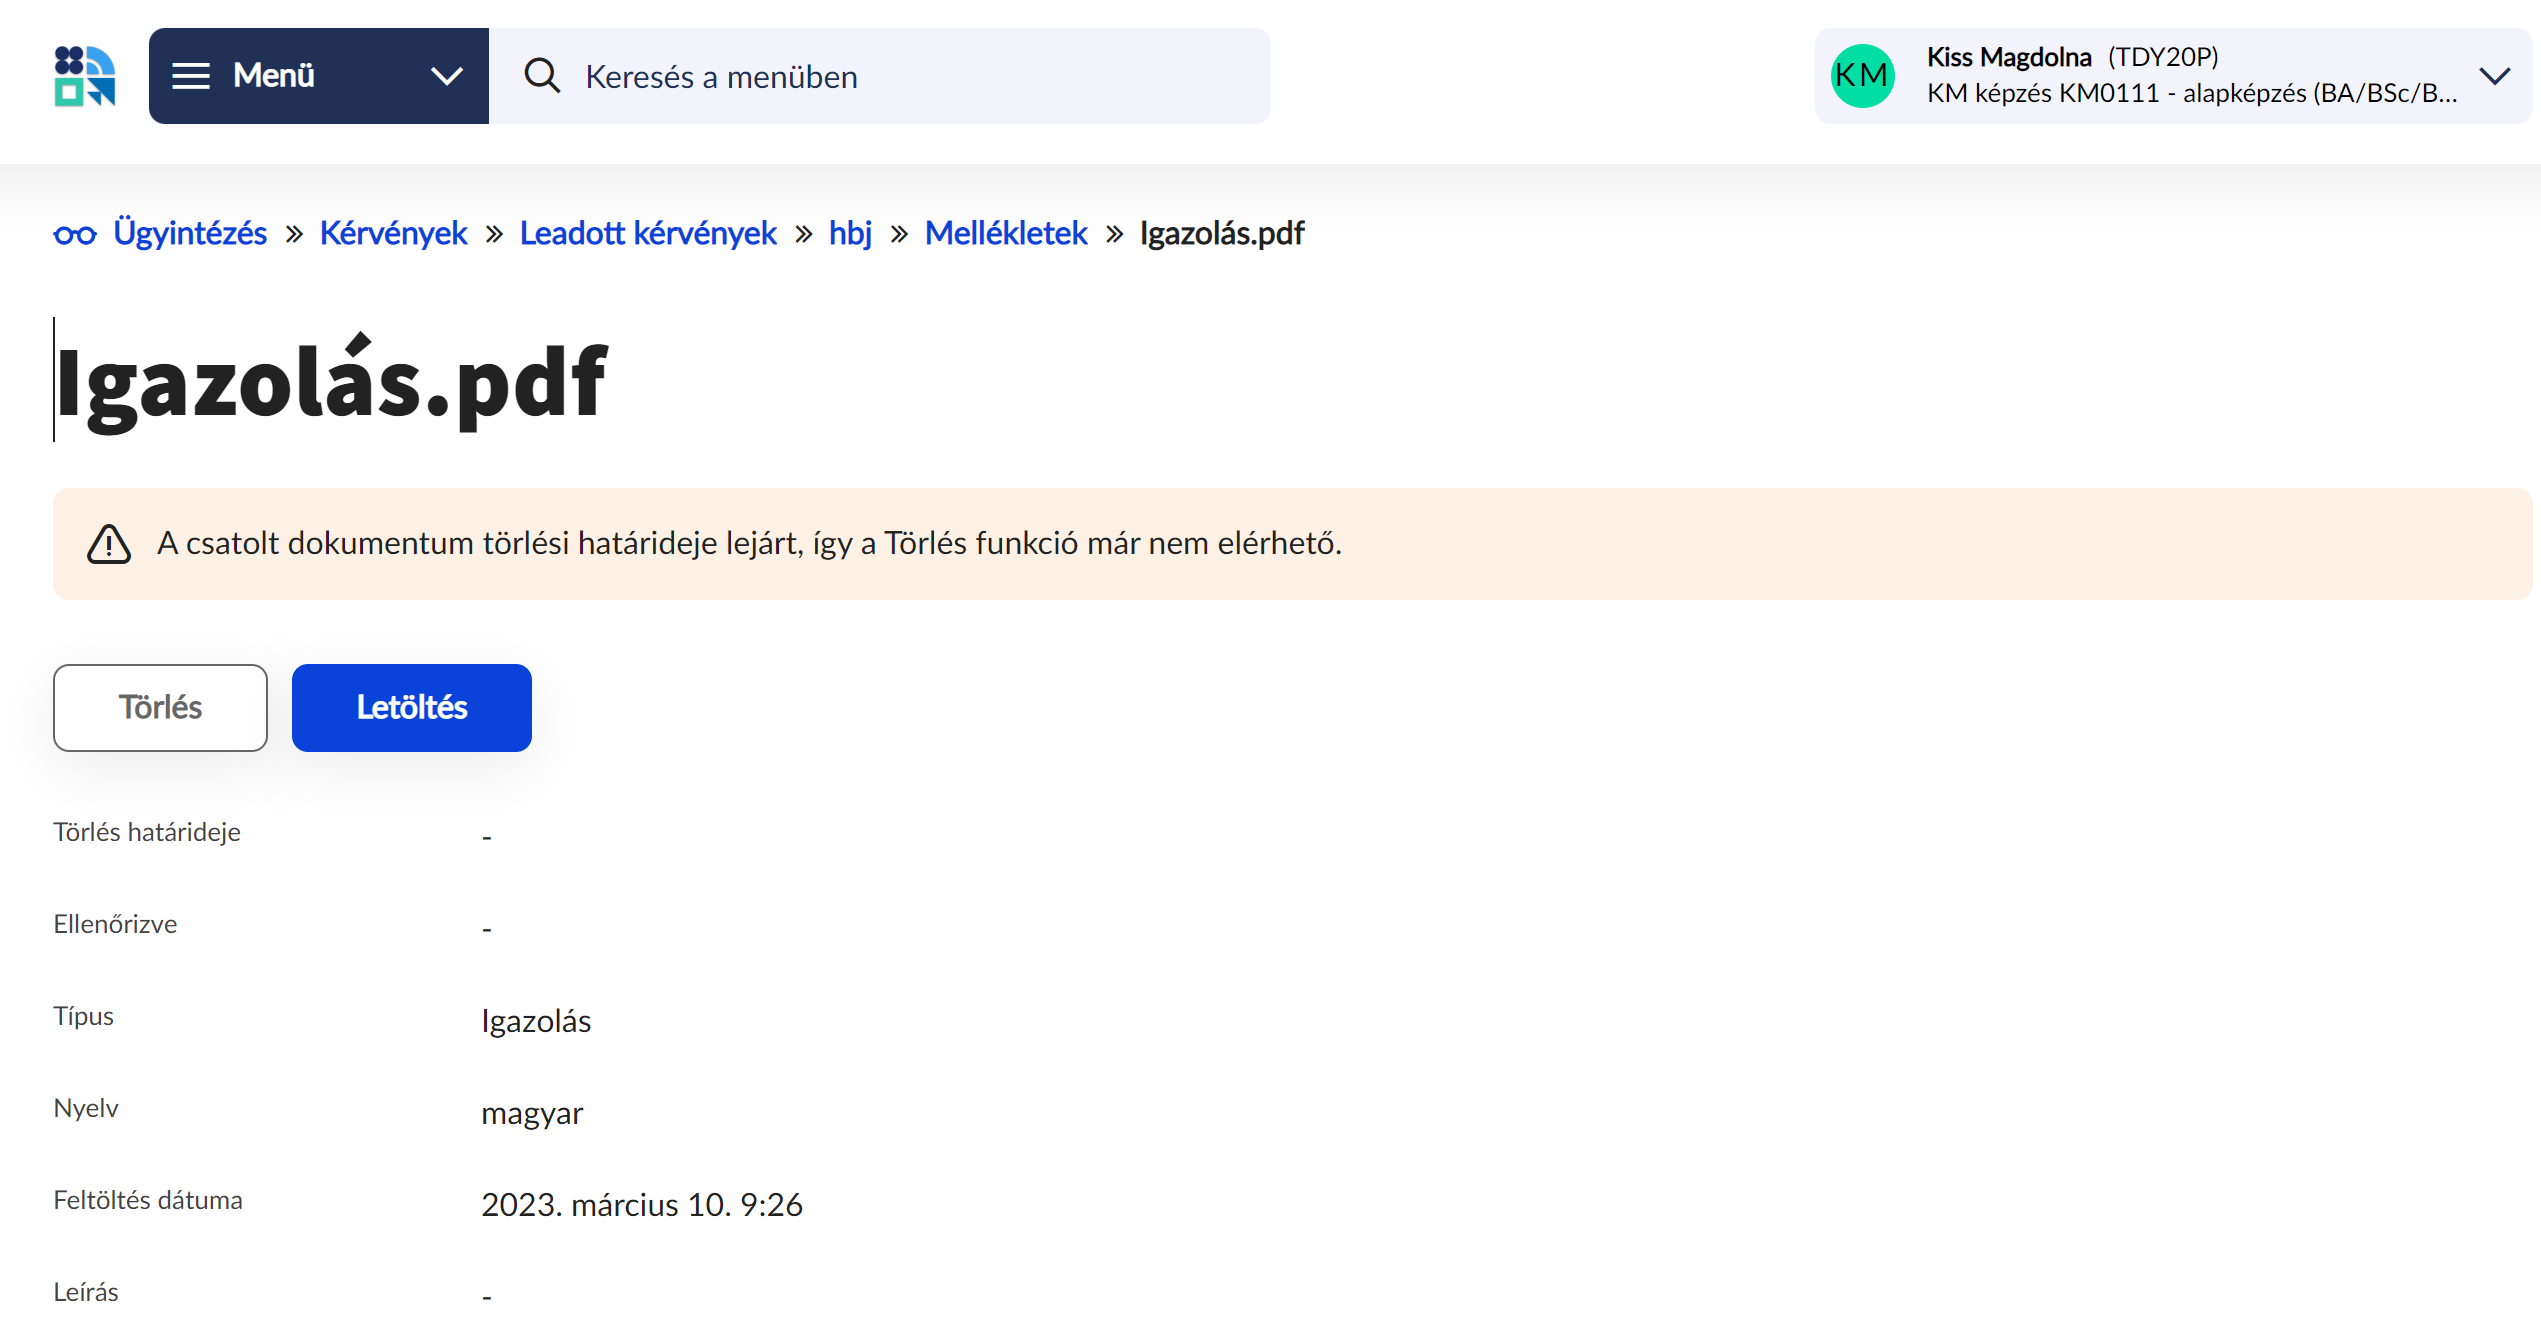Open Kérvények breadcrumb link

(x=393, y=233)
